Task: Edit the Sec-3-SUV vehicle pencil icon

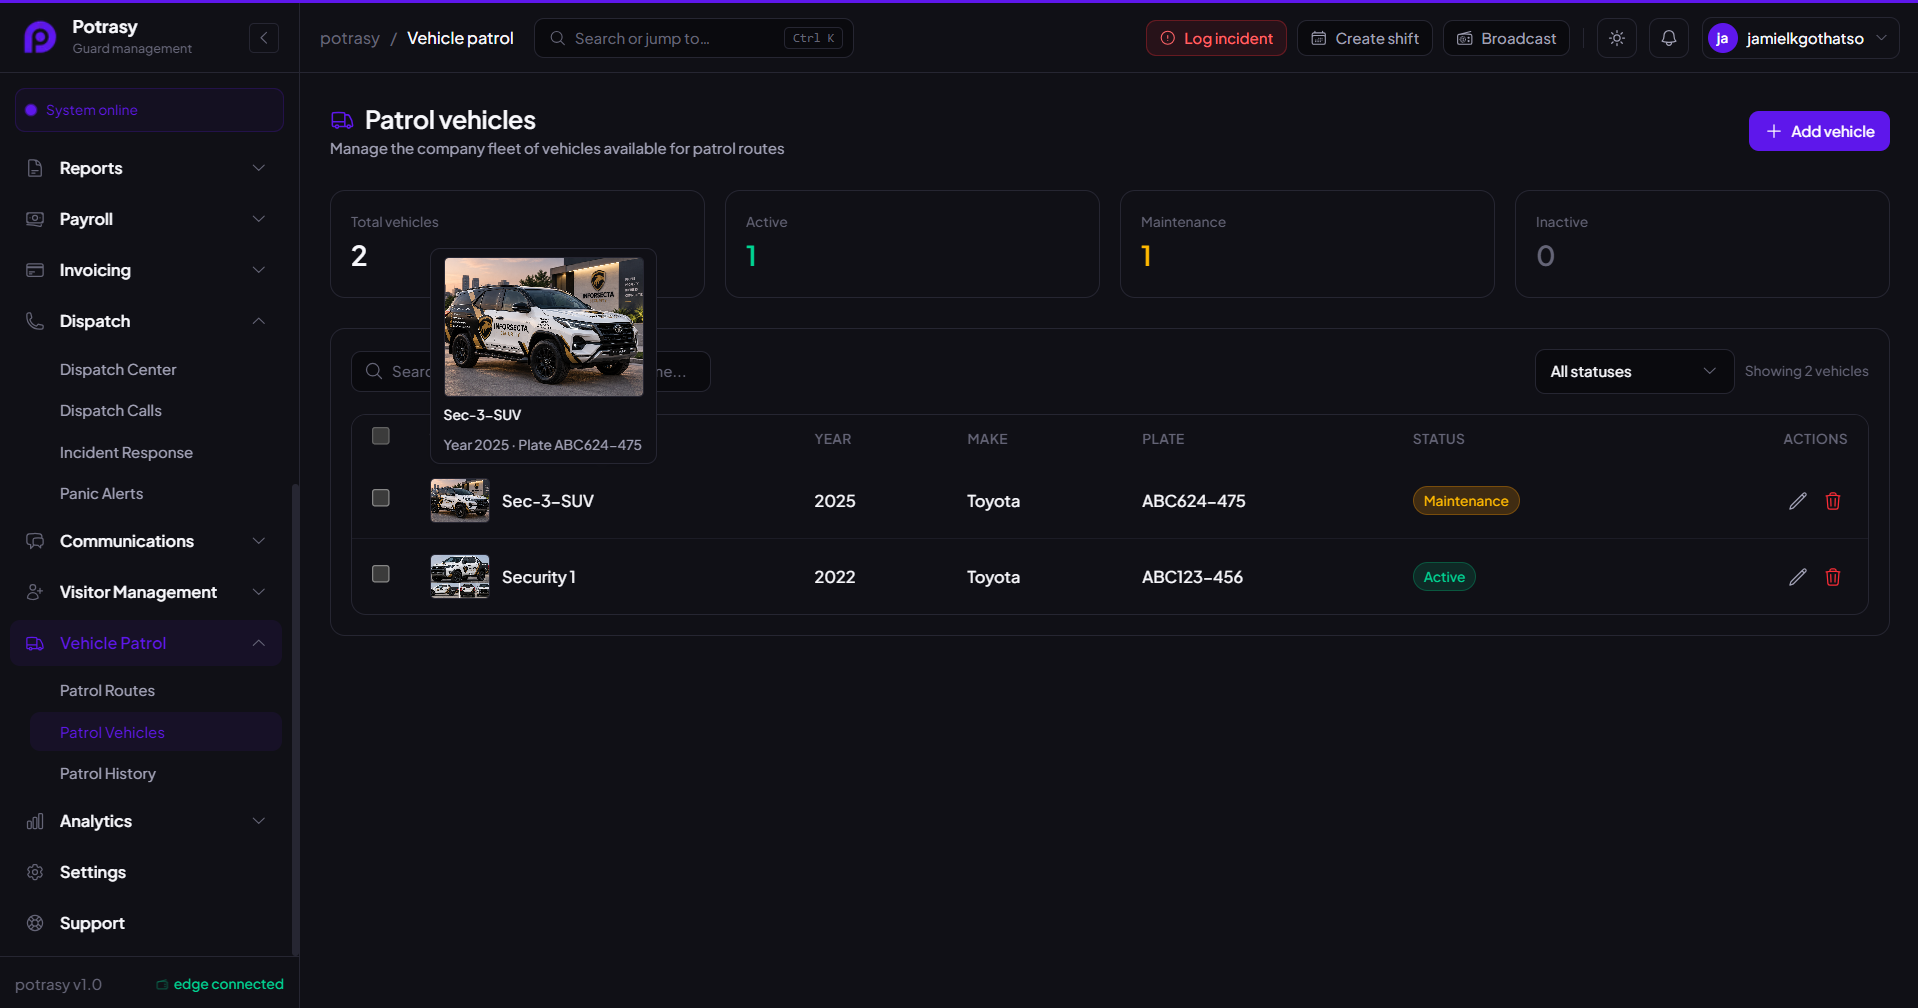Action: [x=1797, y=501]
